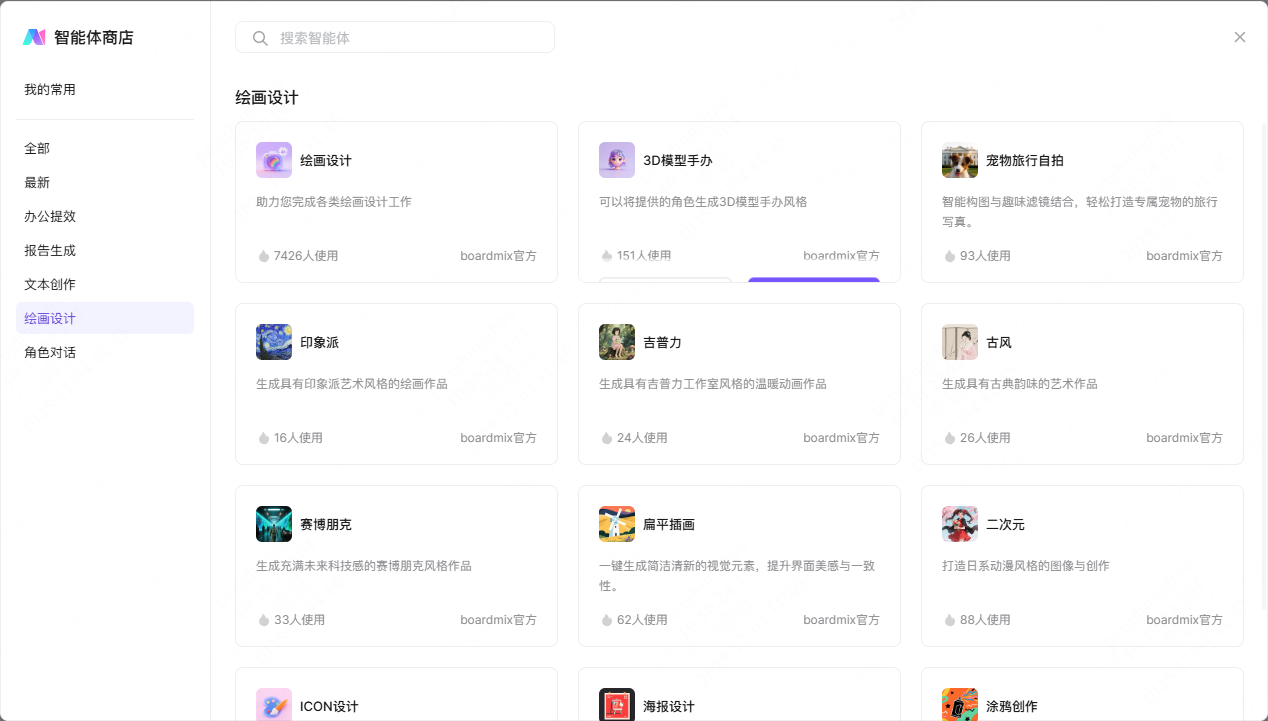Select the 最新 category
Image resolution: width=1268 pixels, height=721 pixels.
[x=105, y=182]
